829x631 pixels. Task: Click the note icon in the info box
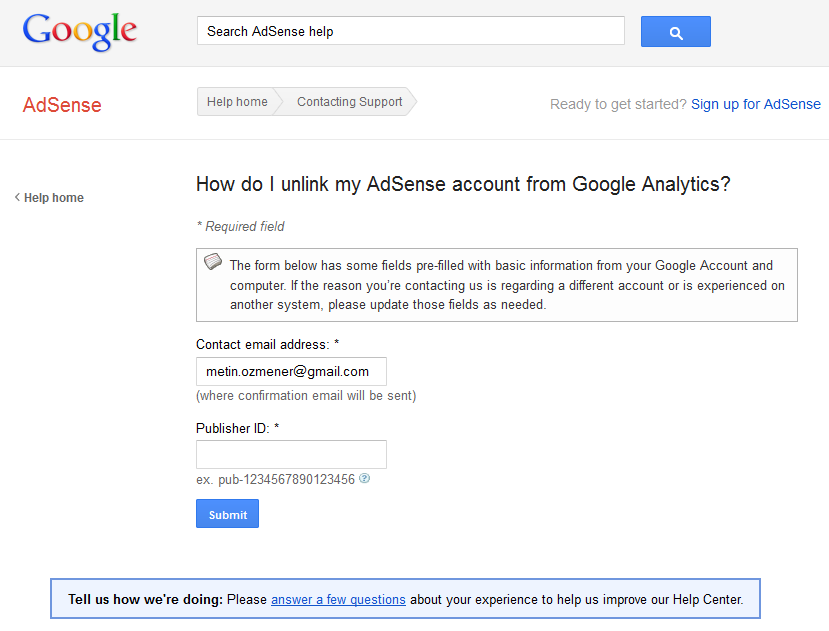pyautogui.click(x=213, y=262)
